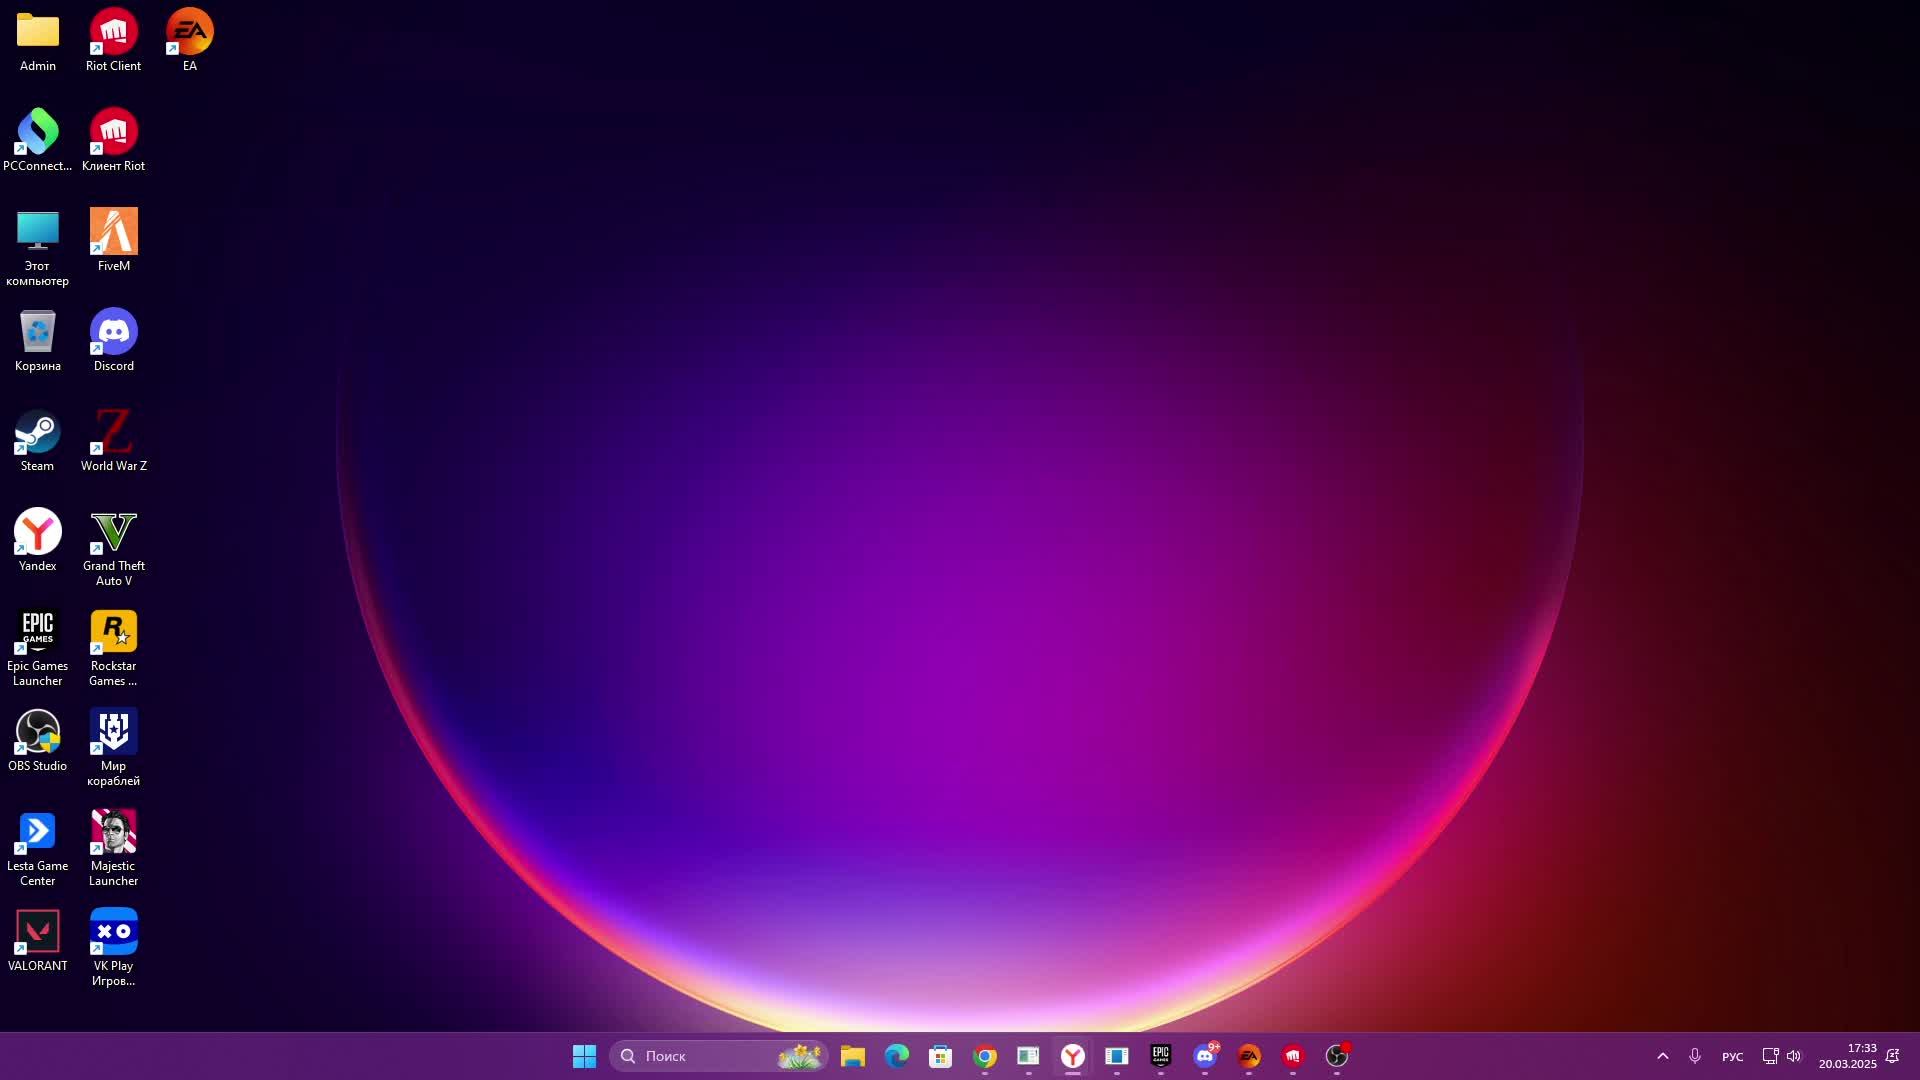Expand the hidden system tray icons chevron

click(x=1662, y=1056)
